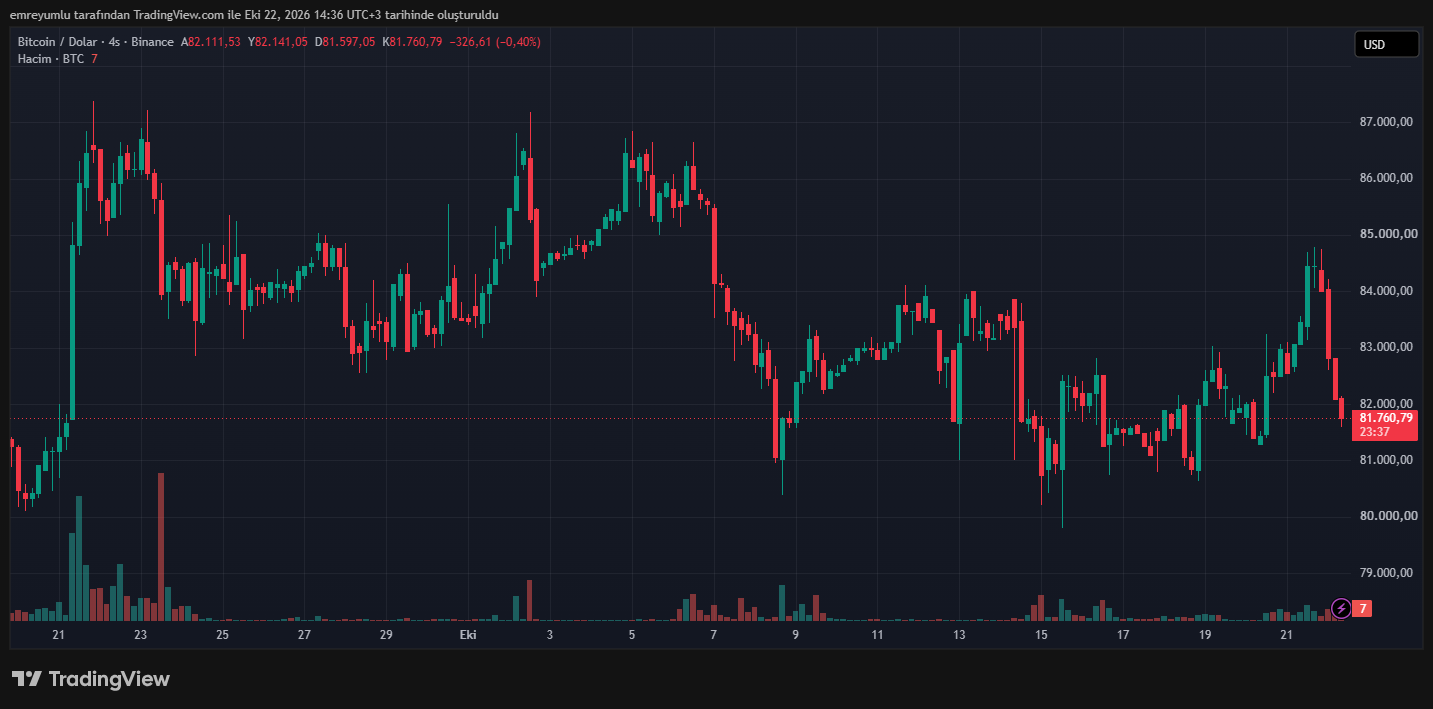Select the Hacim · BTC volume legend

point(51,59)
